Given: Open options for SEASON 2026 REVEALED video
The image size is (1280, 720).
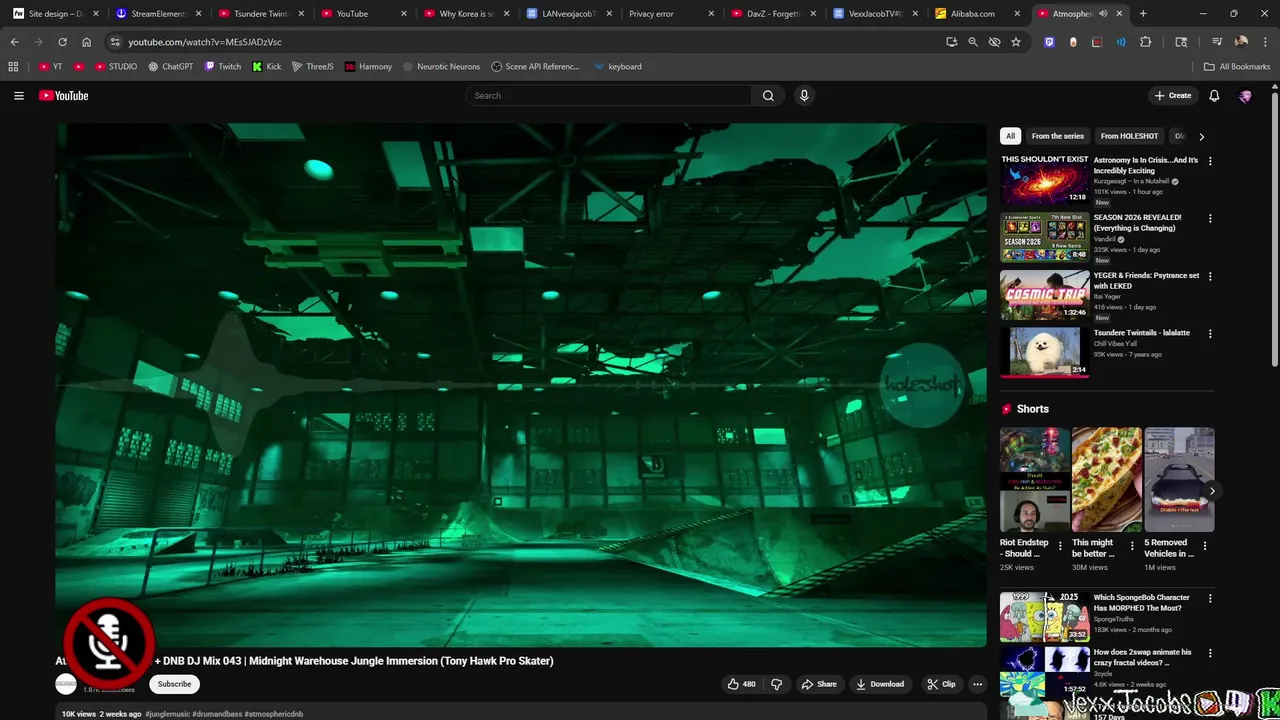Looking at the screenshot, I should pyautogui.click(x=1210, y=218).
